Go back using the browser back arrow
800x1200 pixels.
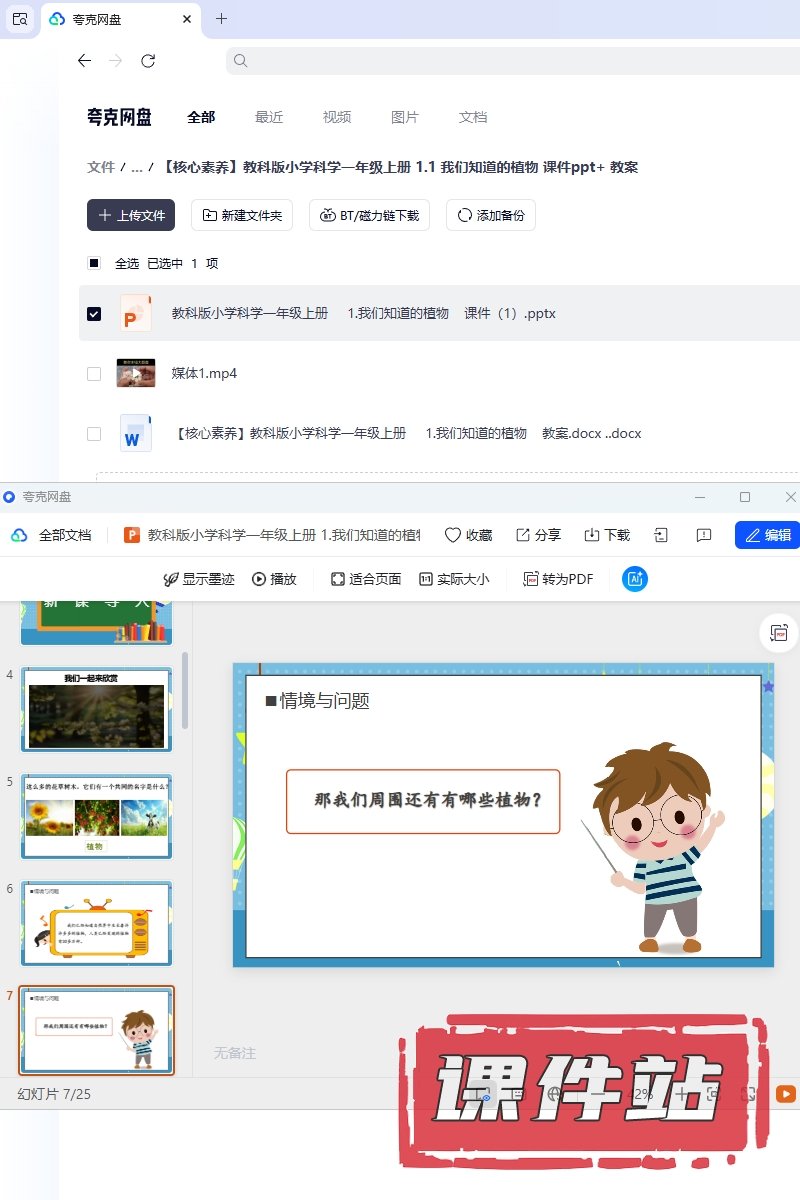84,61
